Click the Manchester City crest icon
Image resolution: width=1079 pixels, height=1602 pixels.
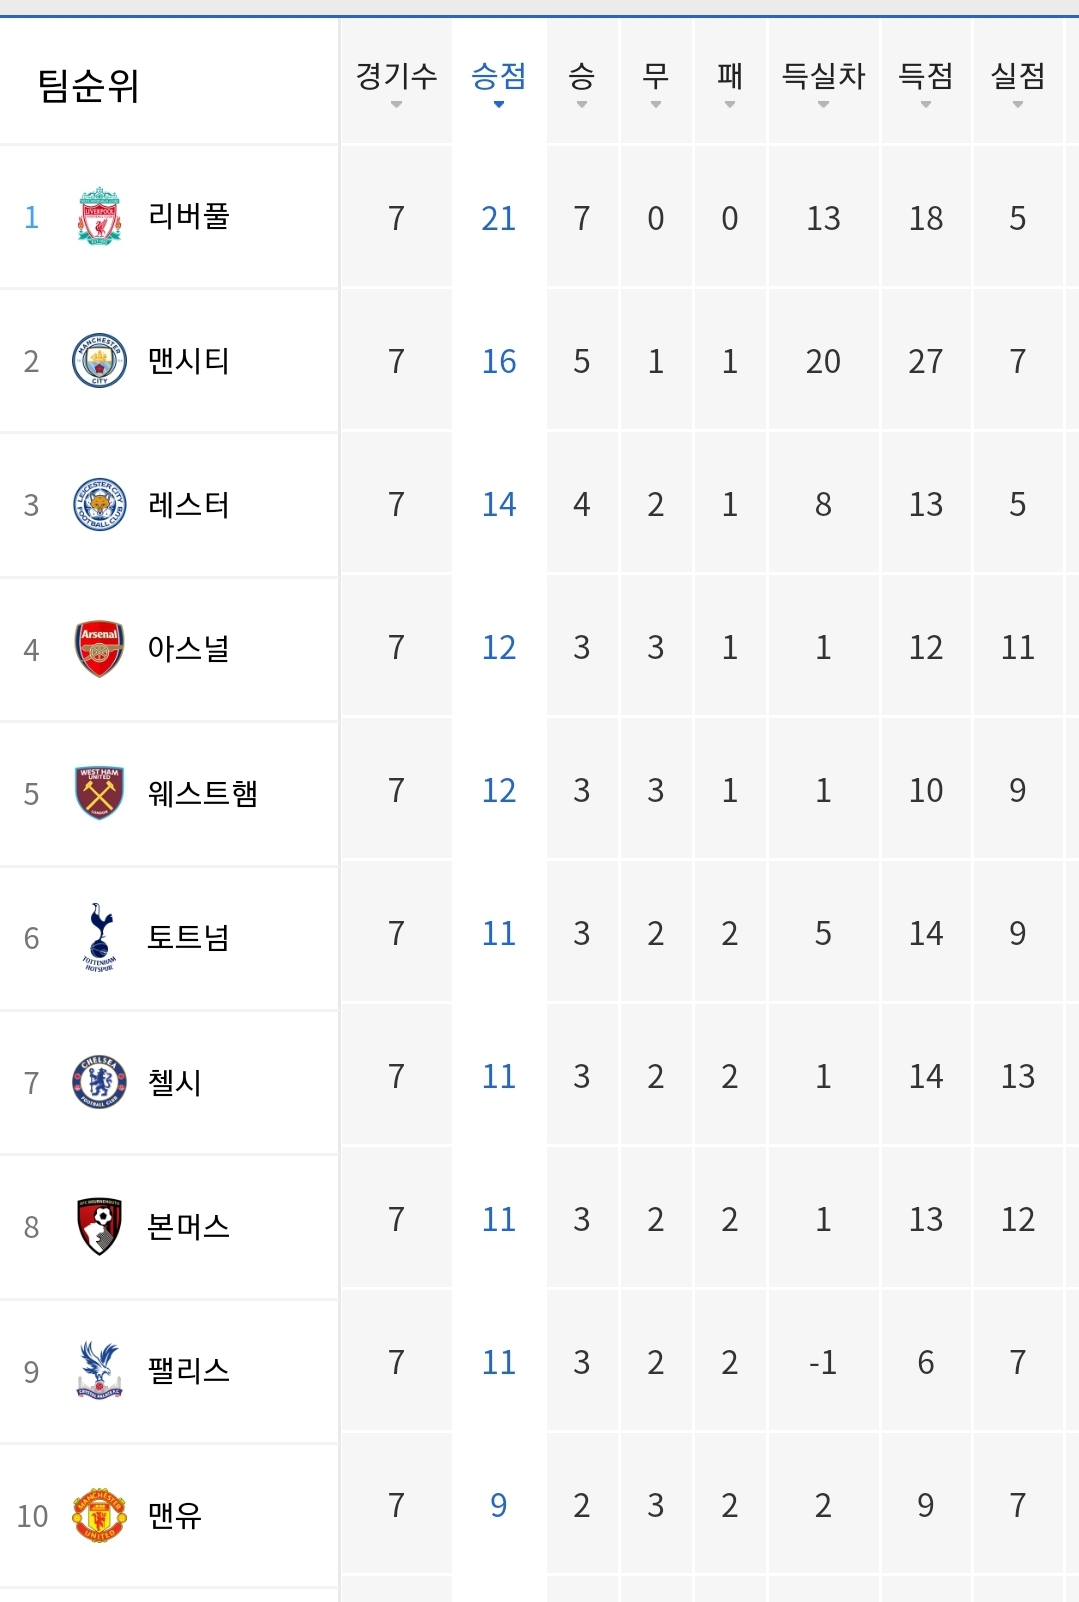[99, 360]
